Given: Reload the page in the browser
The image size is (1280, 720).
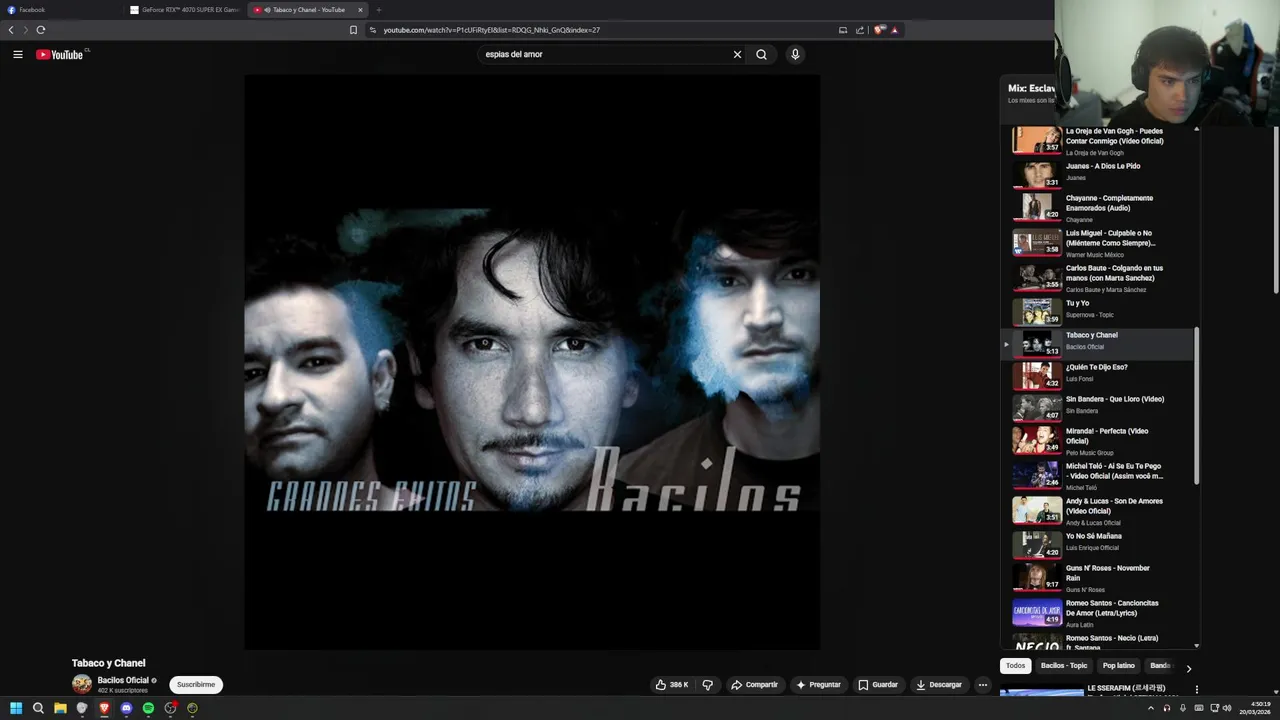Looking at the screenshot, I should pyautogui.click(x=41, y=30).
